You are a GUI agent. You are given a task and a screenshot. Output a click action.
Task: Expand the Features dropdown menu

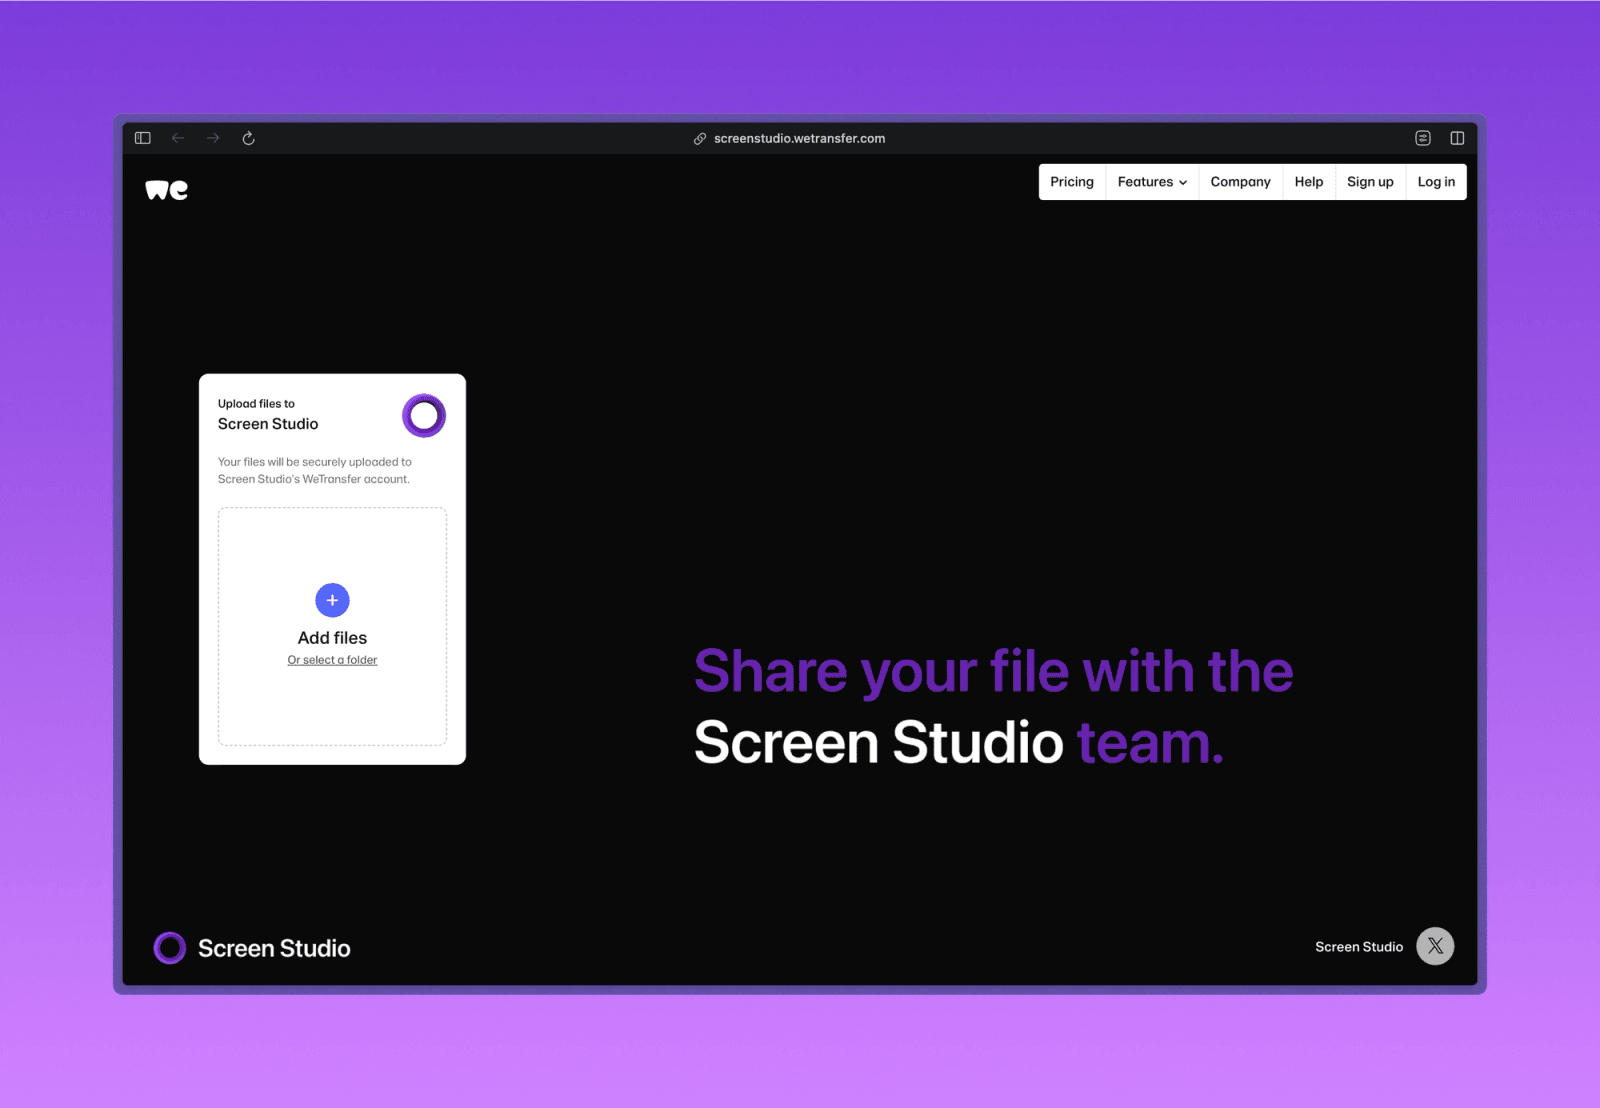[1152, 182]
